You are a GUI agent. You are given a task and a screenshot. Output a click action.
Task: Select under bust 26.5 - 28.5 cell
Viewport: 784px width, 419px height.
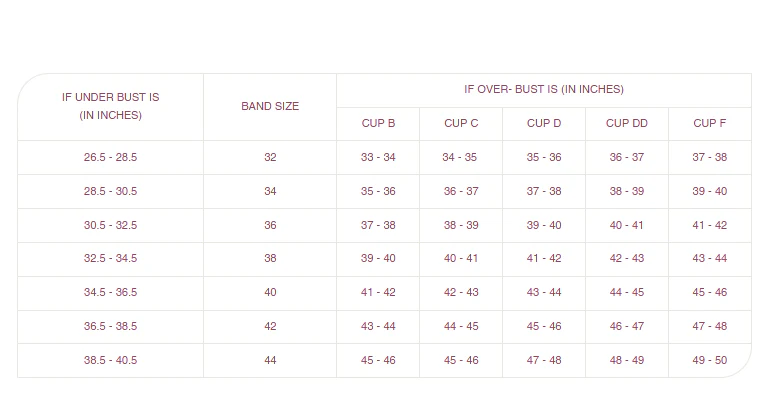point(110,158)
